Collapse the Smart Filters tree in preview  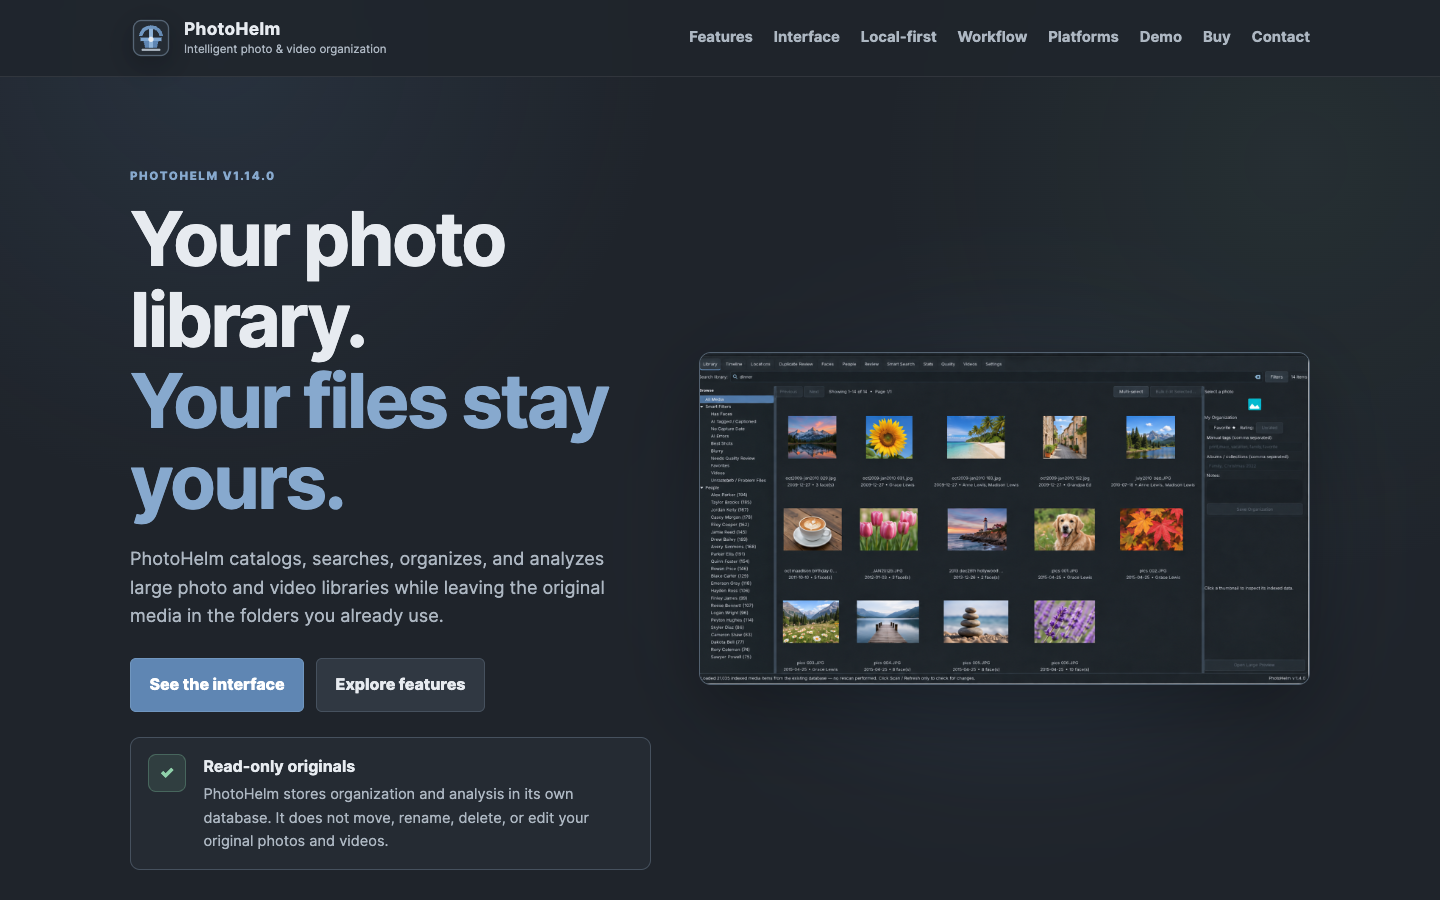click(702, 407)
